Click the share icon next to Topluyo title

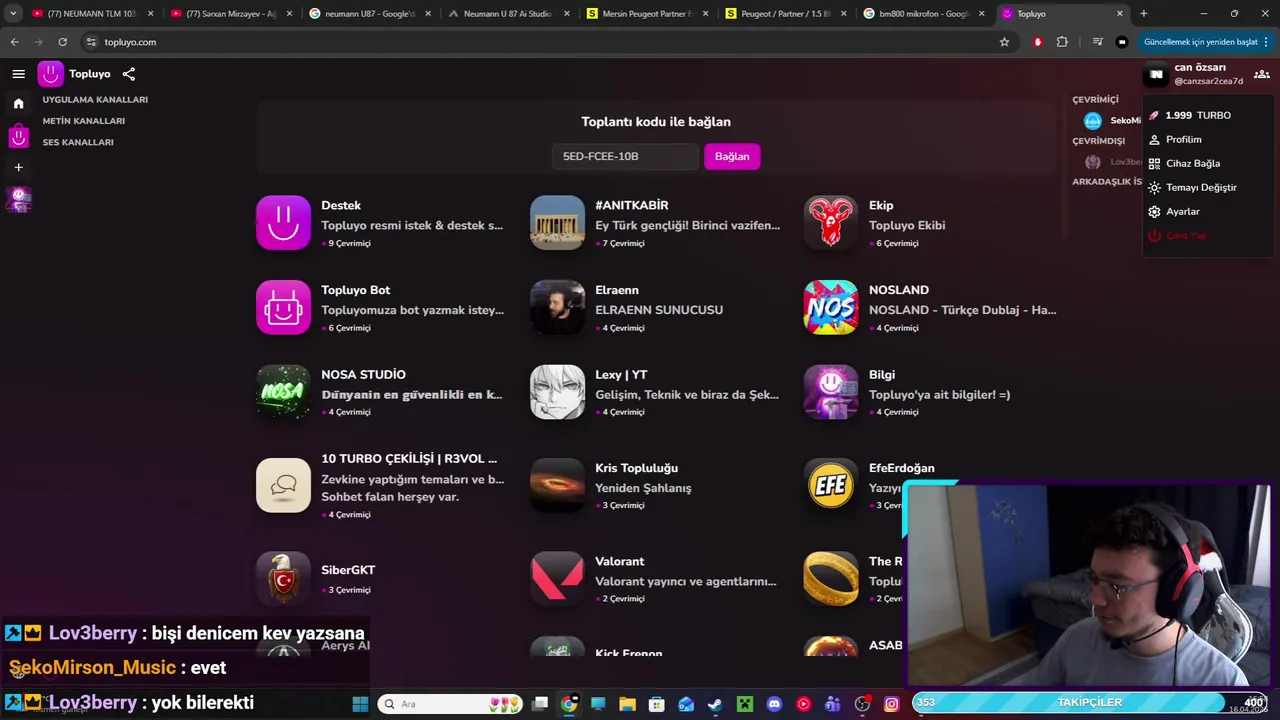[x=129, y=74]
